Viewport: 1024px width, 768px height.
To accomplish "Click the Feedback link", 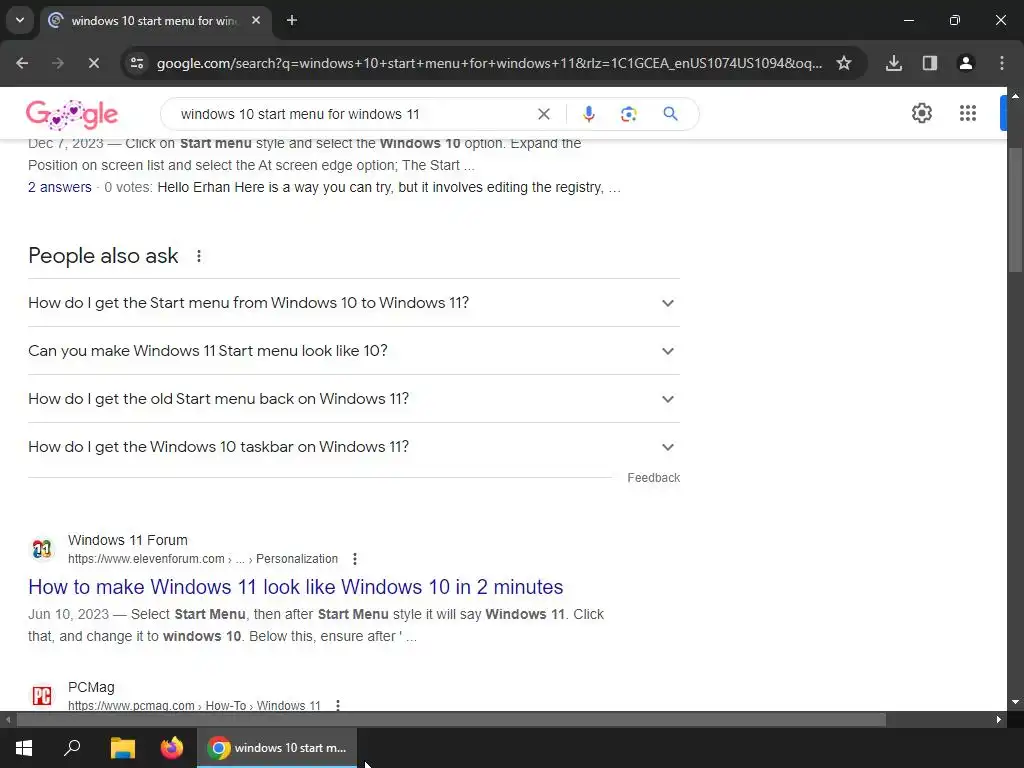I will coord(653,478).
